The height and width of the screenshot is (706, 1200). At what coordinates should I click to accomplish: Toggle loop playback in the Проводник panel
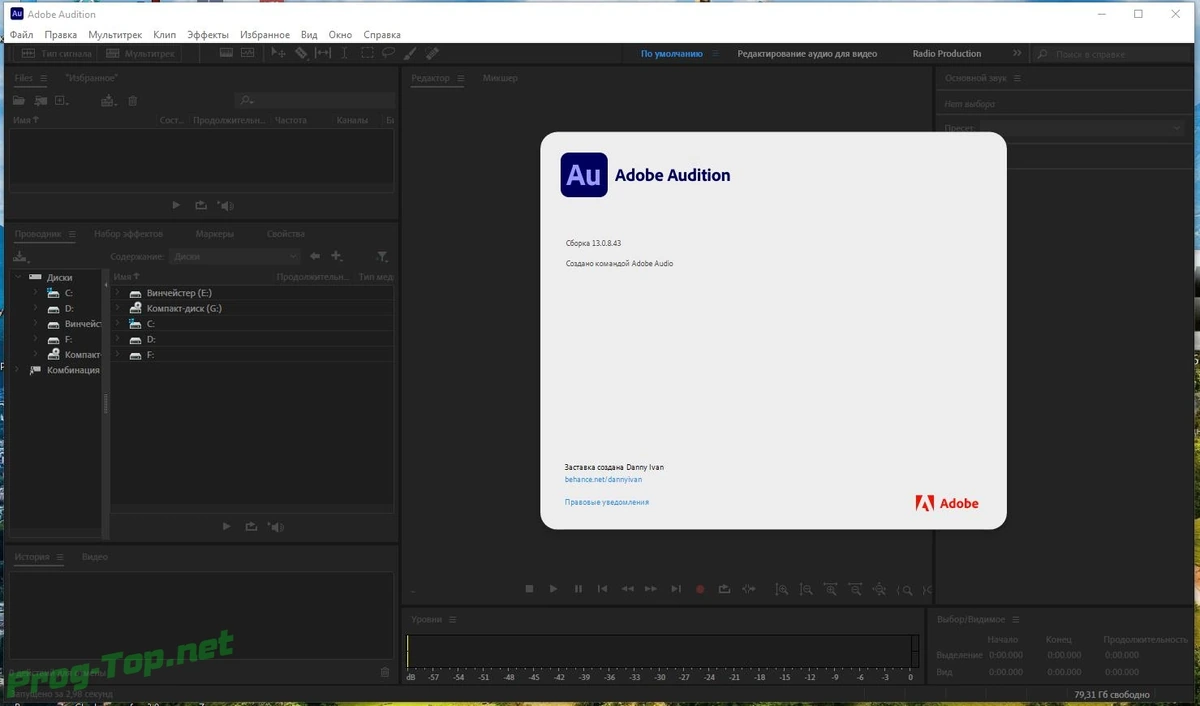click(x=251, y=527)
